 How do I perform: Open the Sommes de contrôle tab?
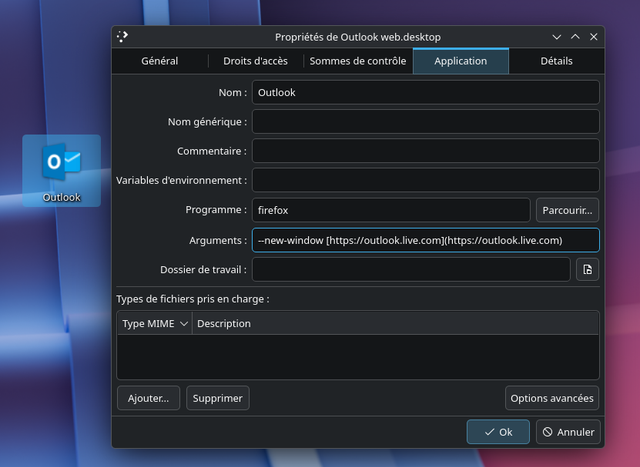click(358, 61)
